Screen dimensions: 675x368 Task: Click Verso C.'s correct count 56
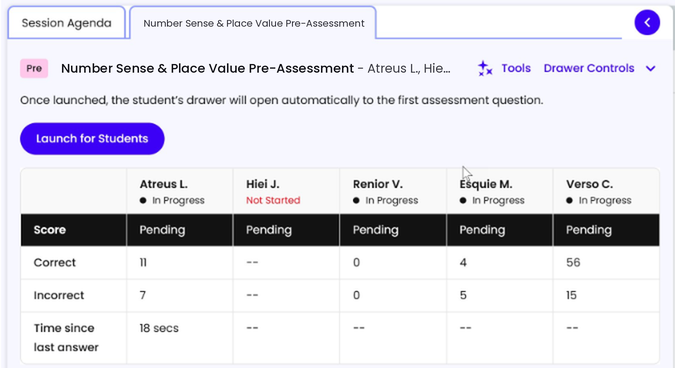coord(573,263)
